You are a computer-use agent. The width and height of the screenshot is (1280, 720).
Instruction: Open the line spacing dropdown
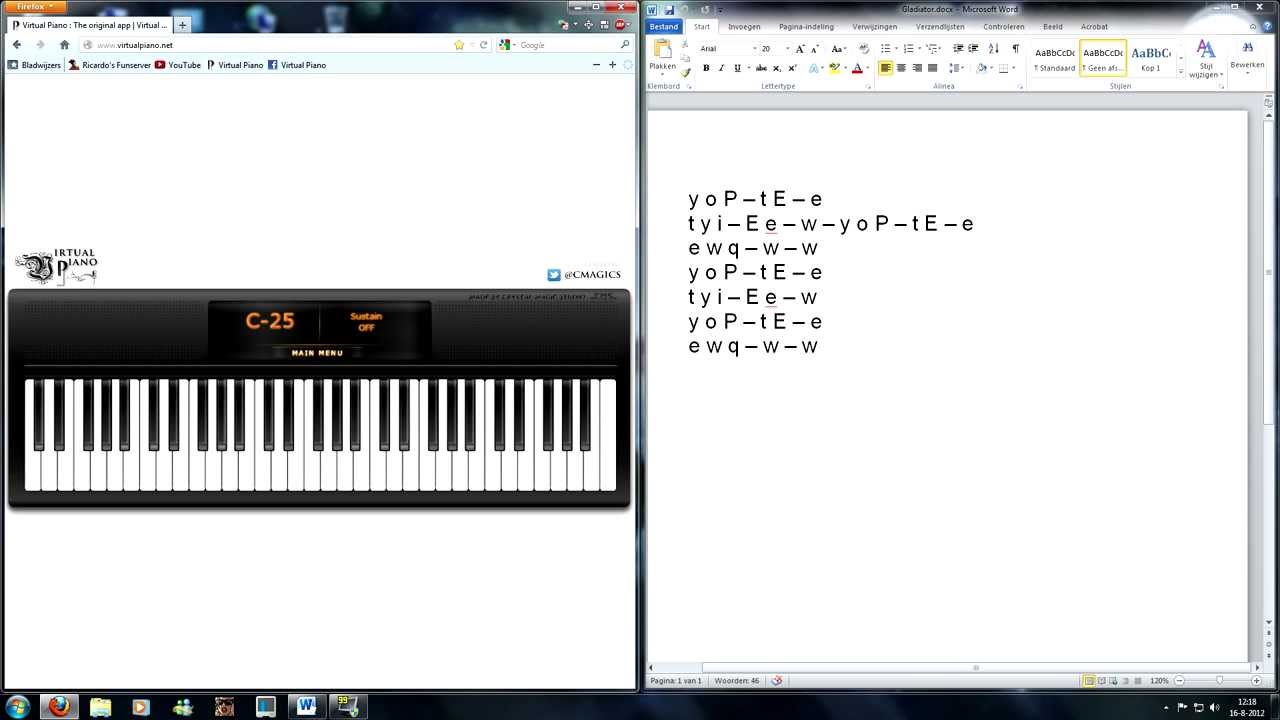958,68
